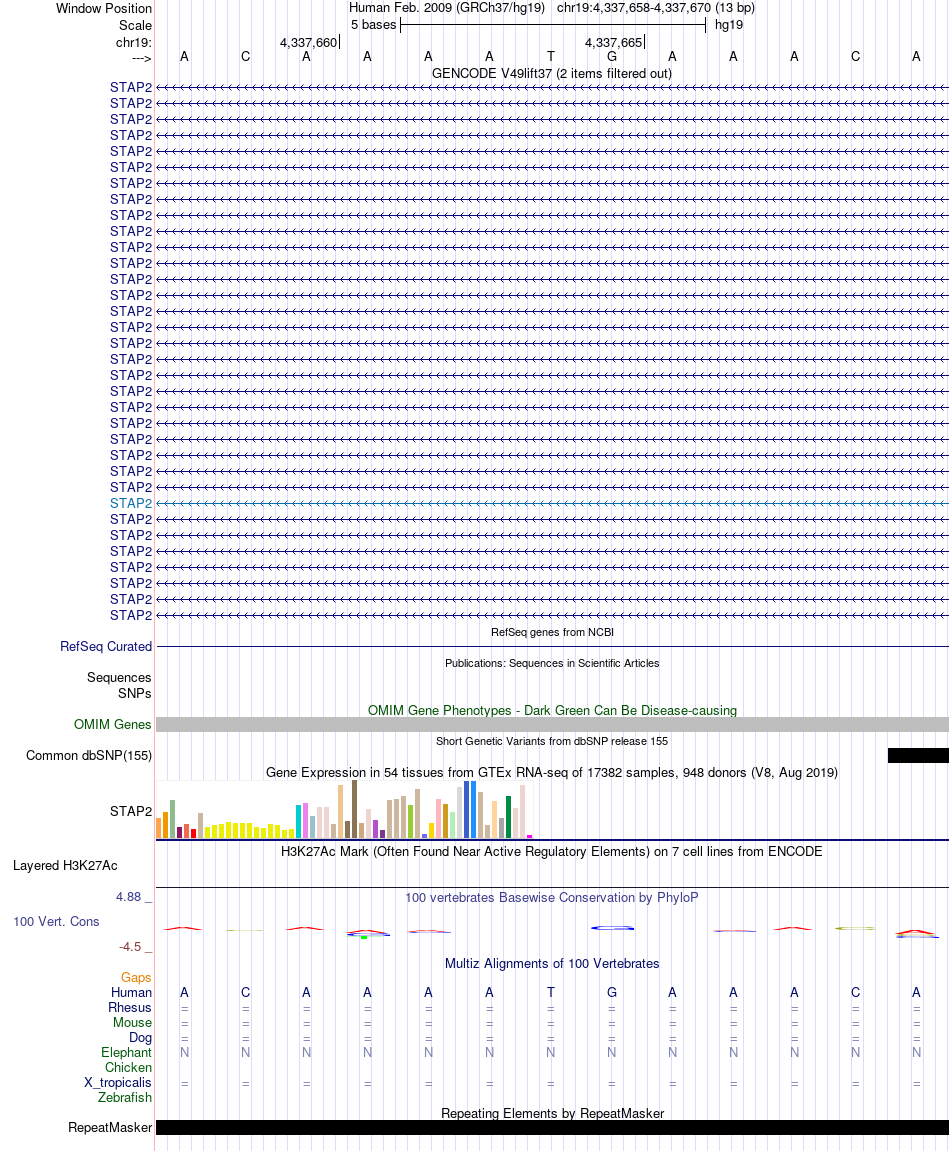The image size is (950, 1151).
Task: Click the STAP2 label beside GTEx expression chart
Action: click(131, 811)
